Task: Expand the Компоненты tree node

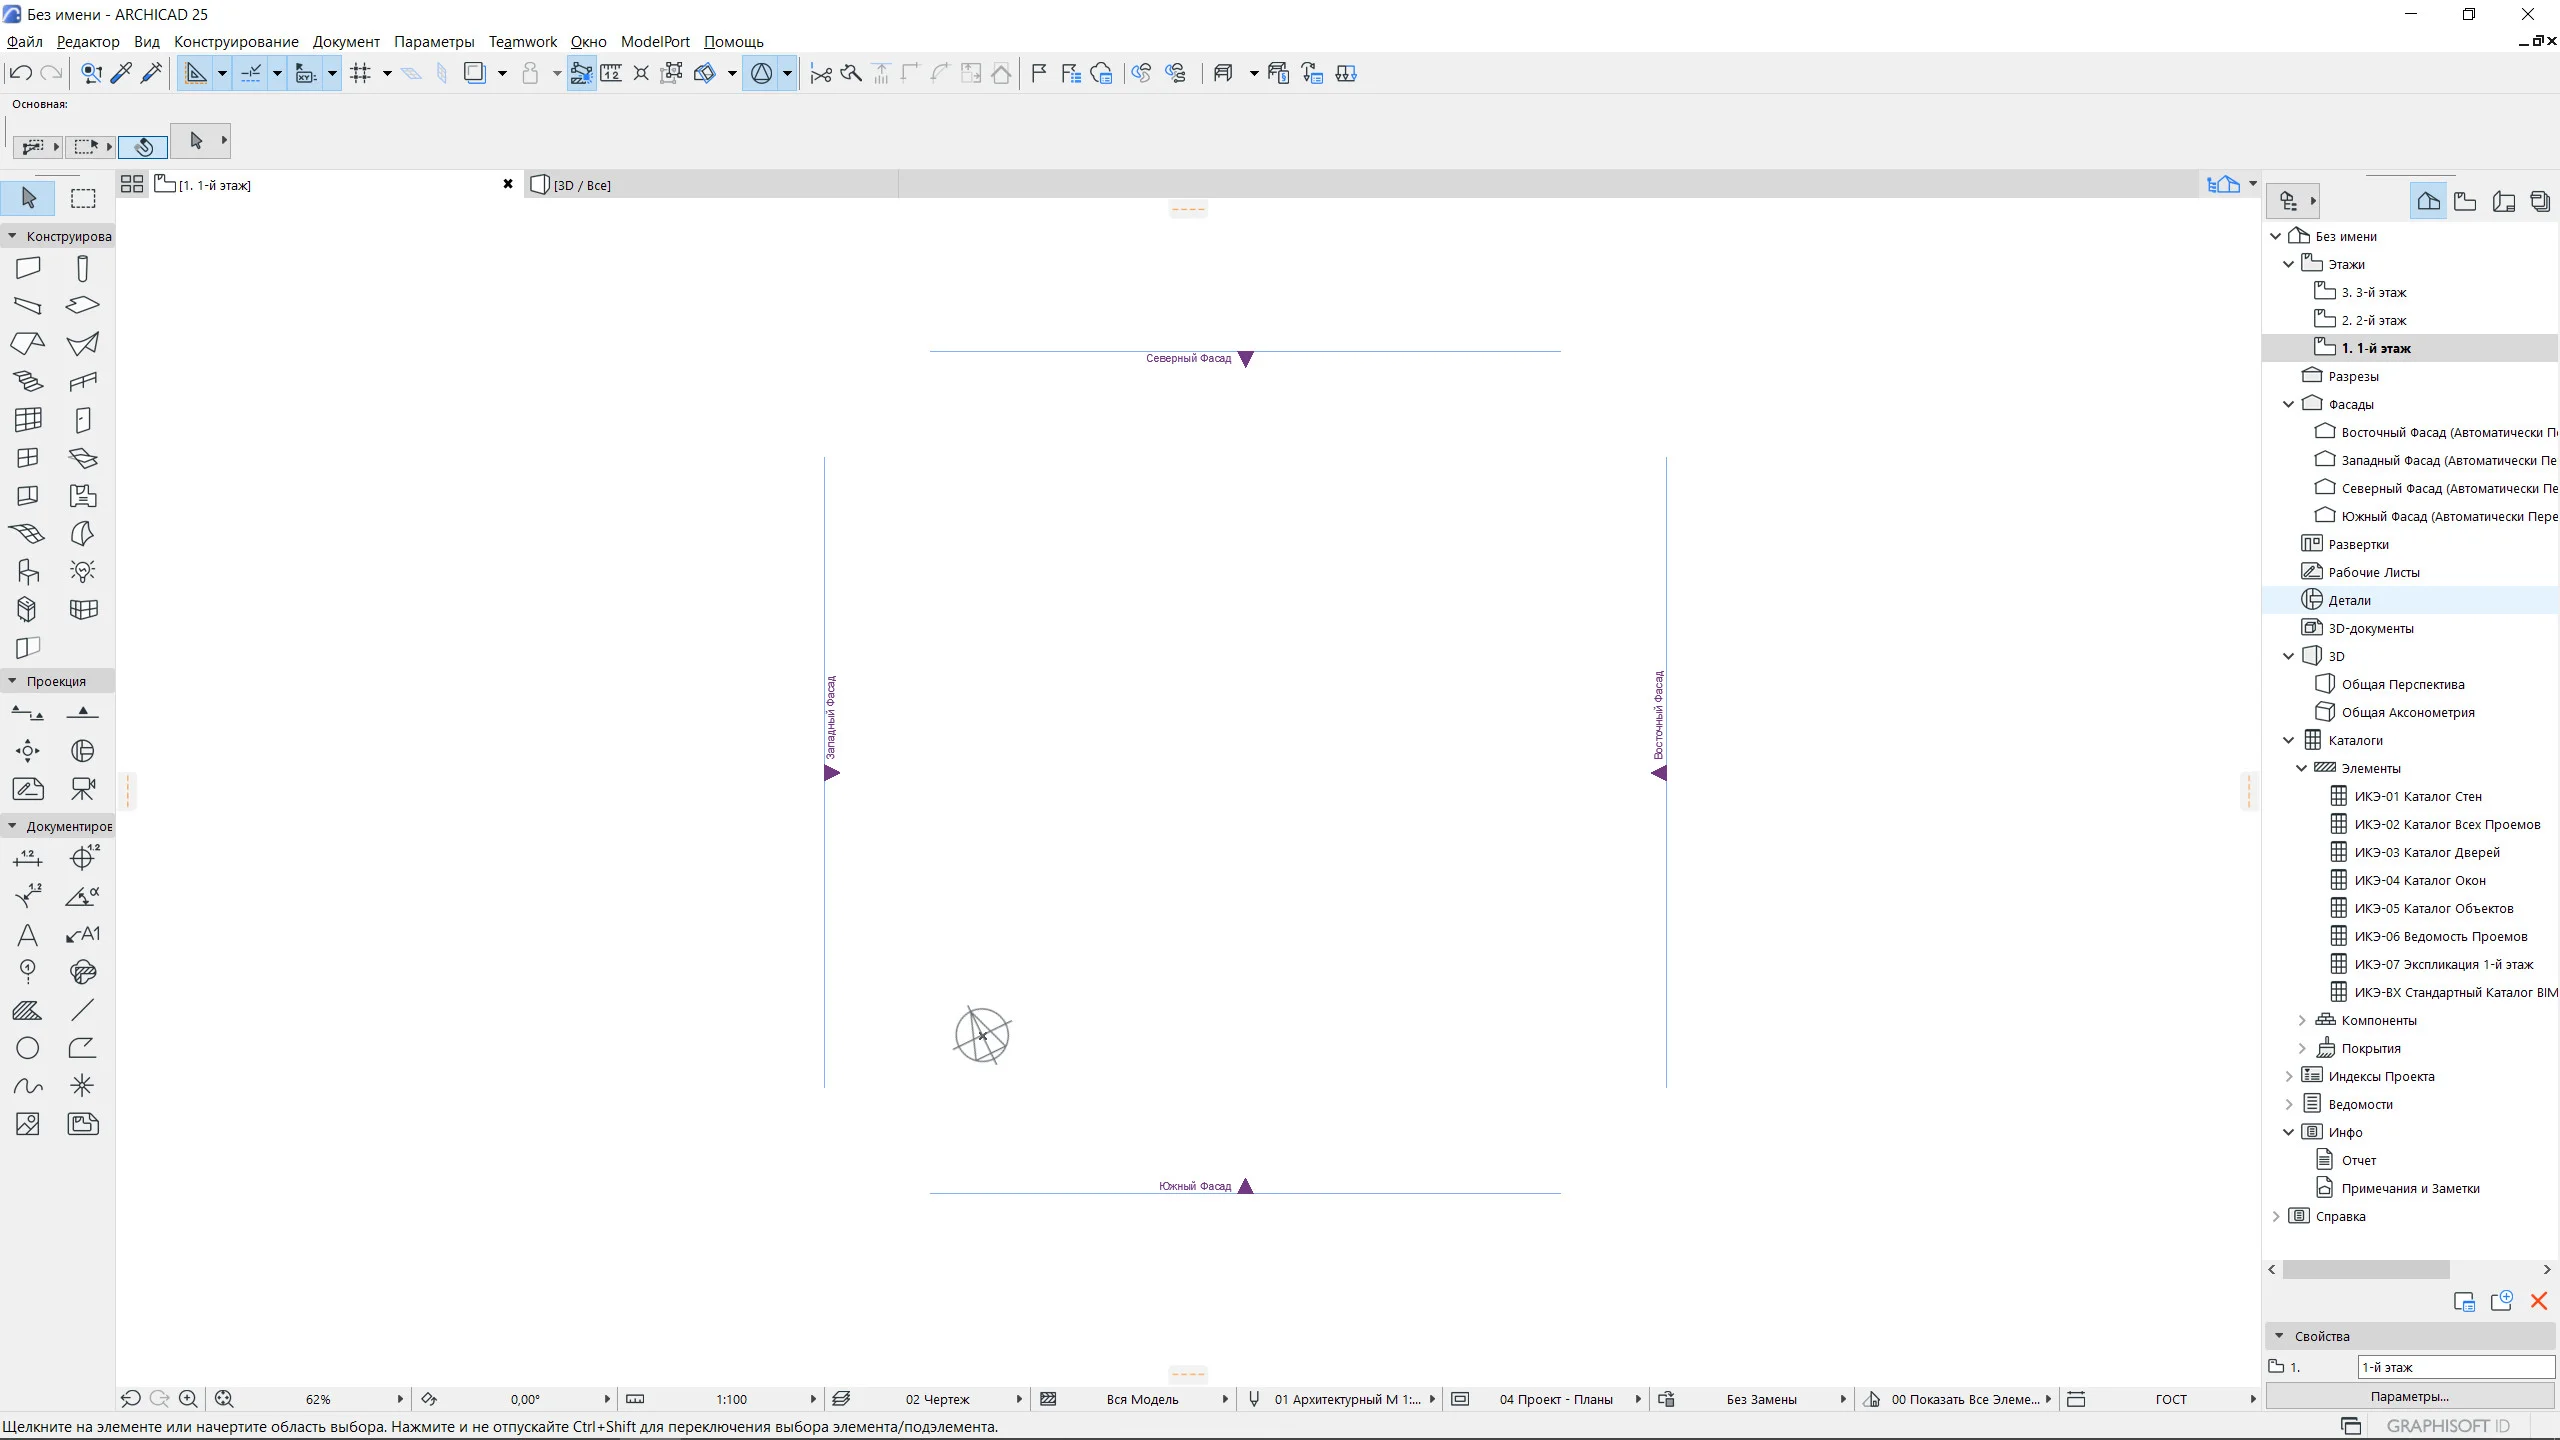Action: [2301, 1020]
